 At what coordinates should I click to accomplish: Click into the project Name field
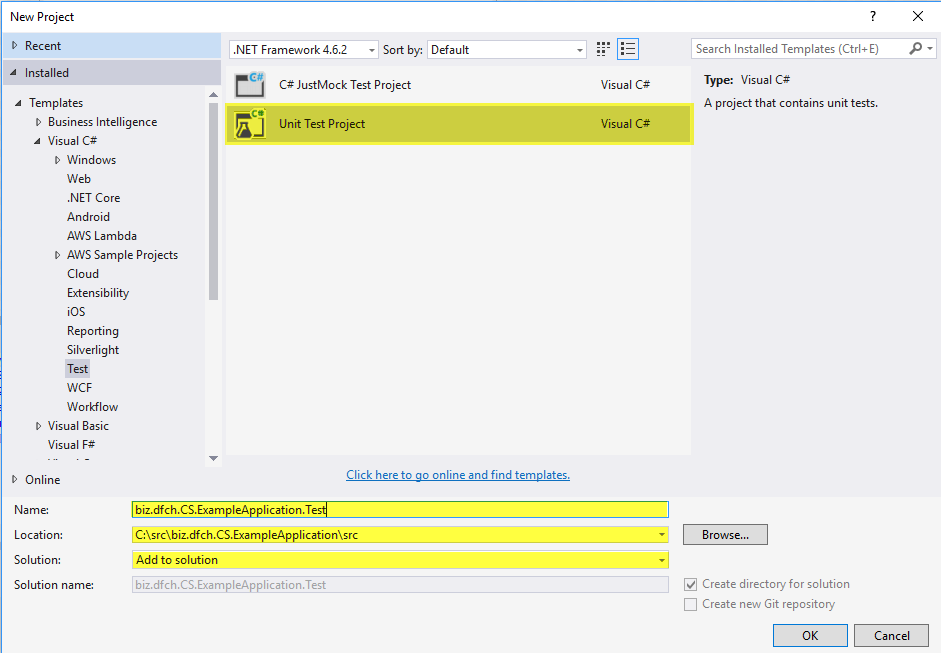coord(400,510)
